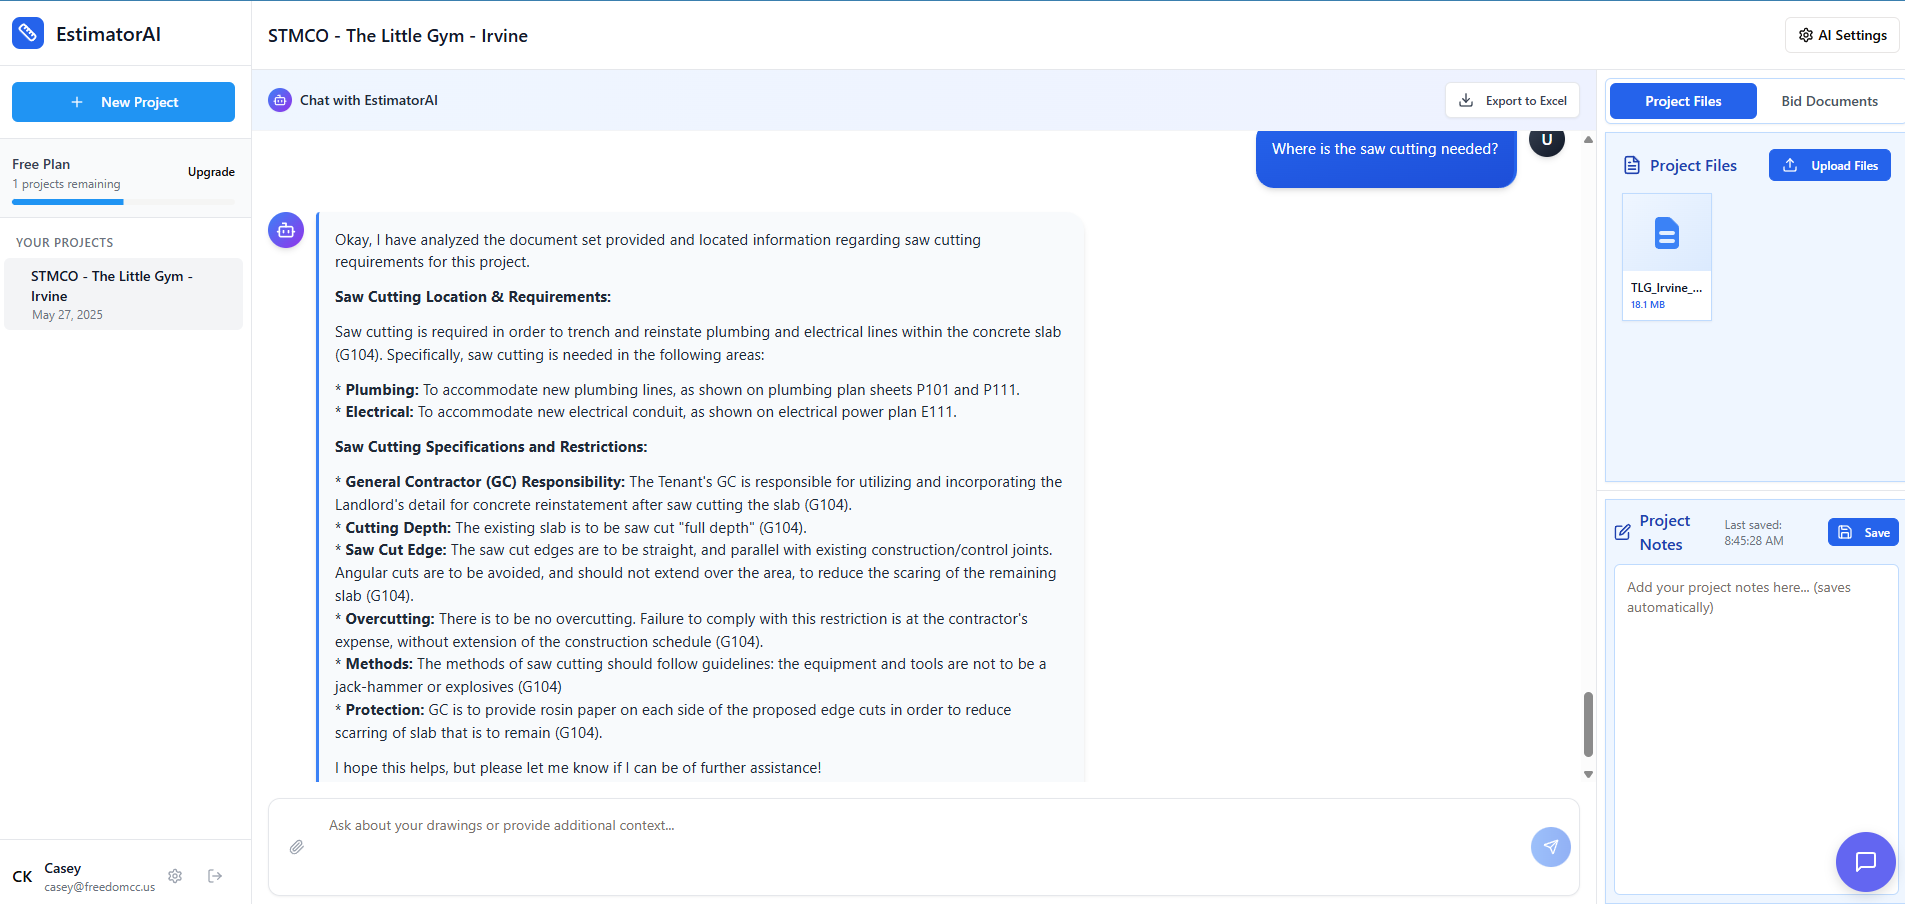This screenshot has width=1905, height=904.
Task: Open account settings gear icon
Action: point(175,876)
